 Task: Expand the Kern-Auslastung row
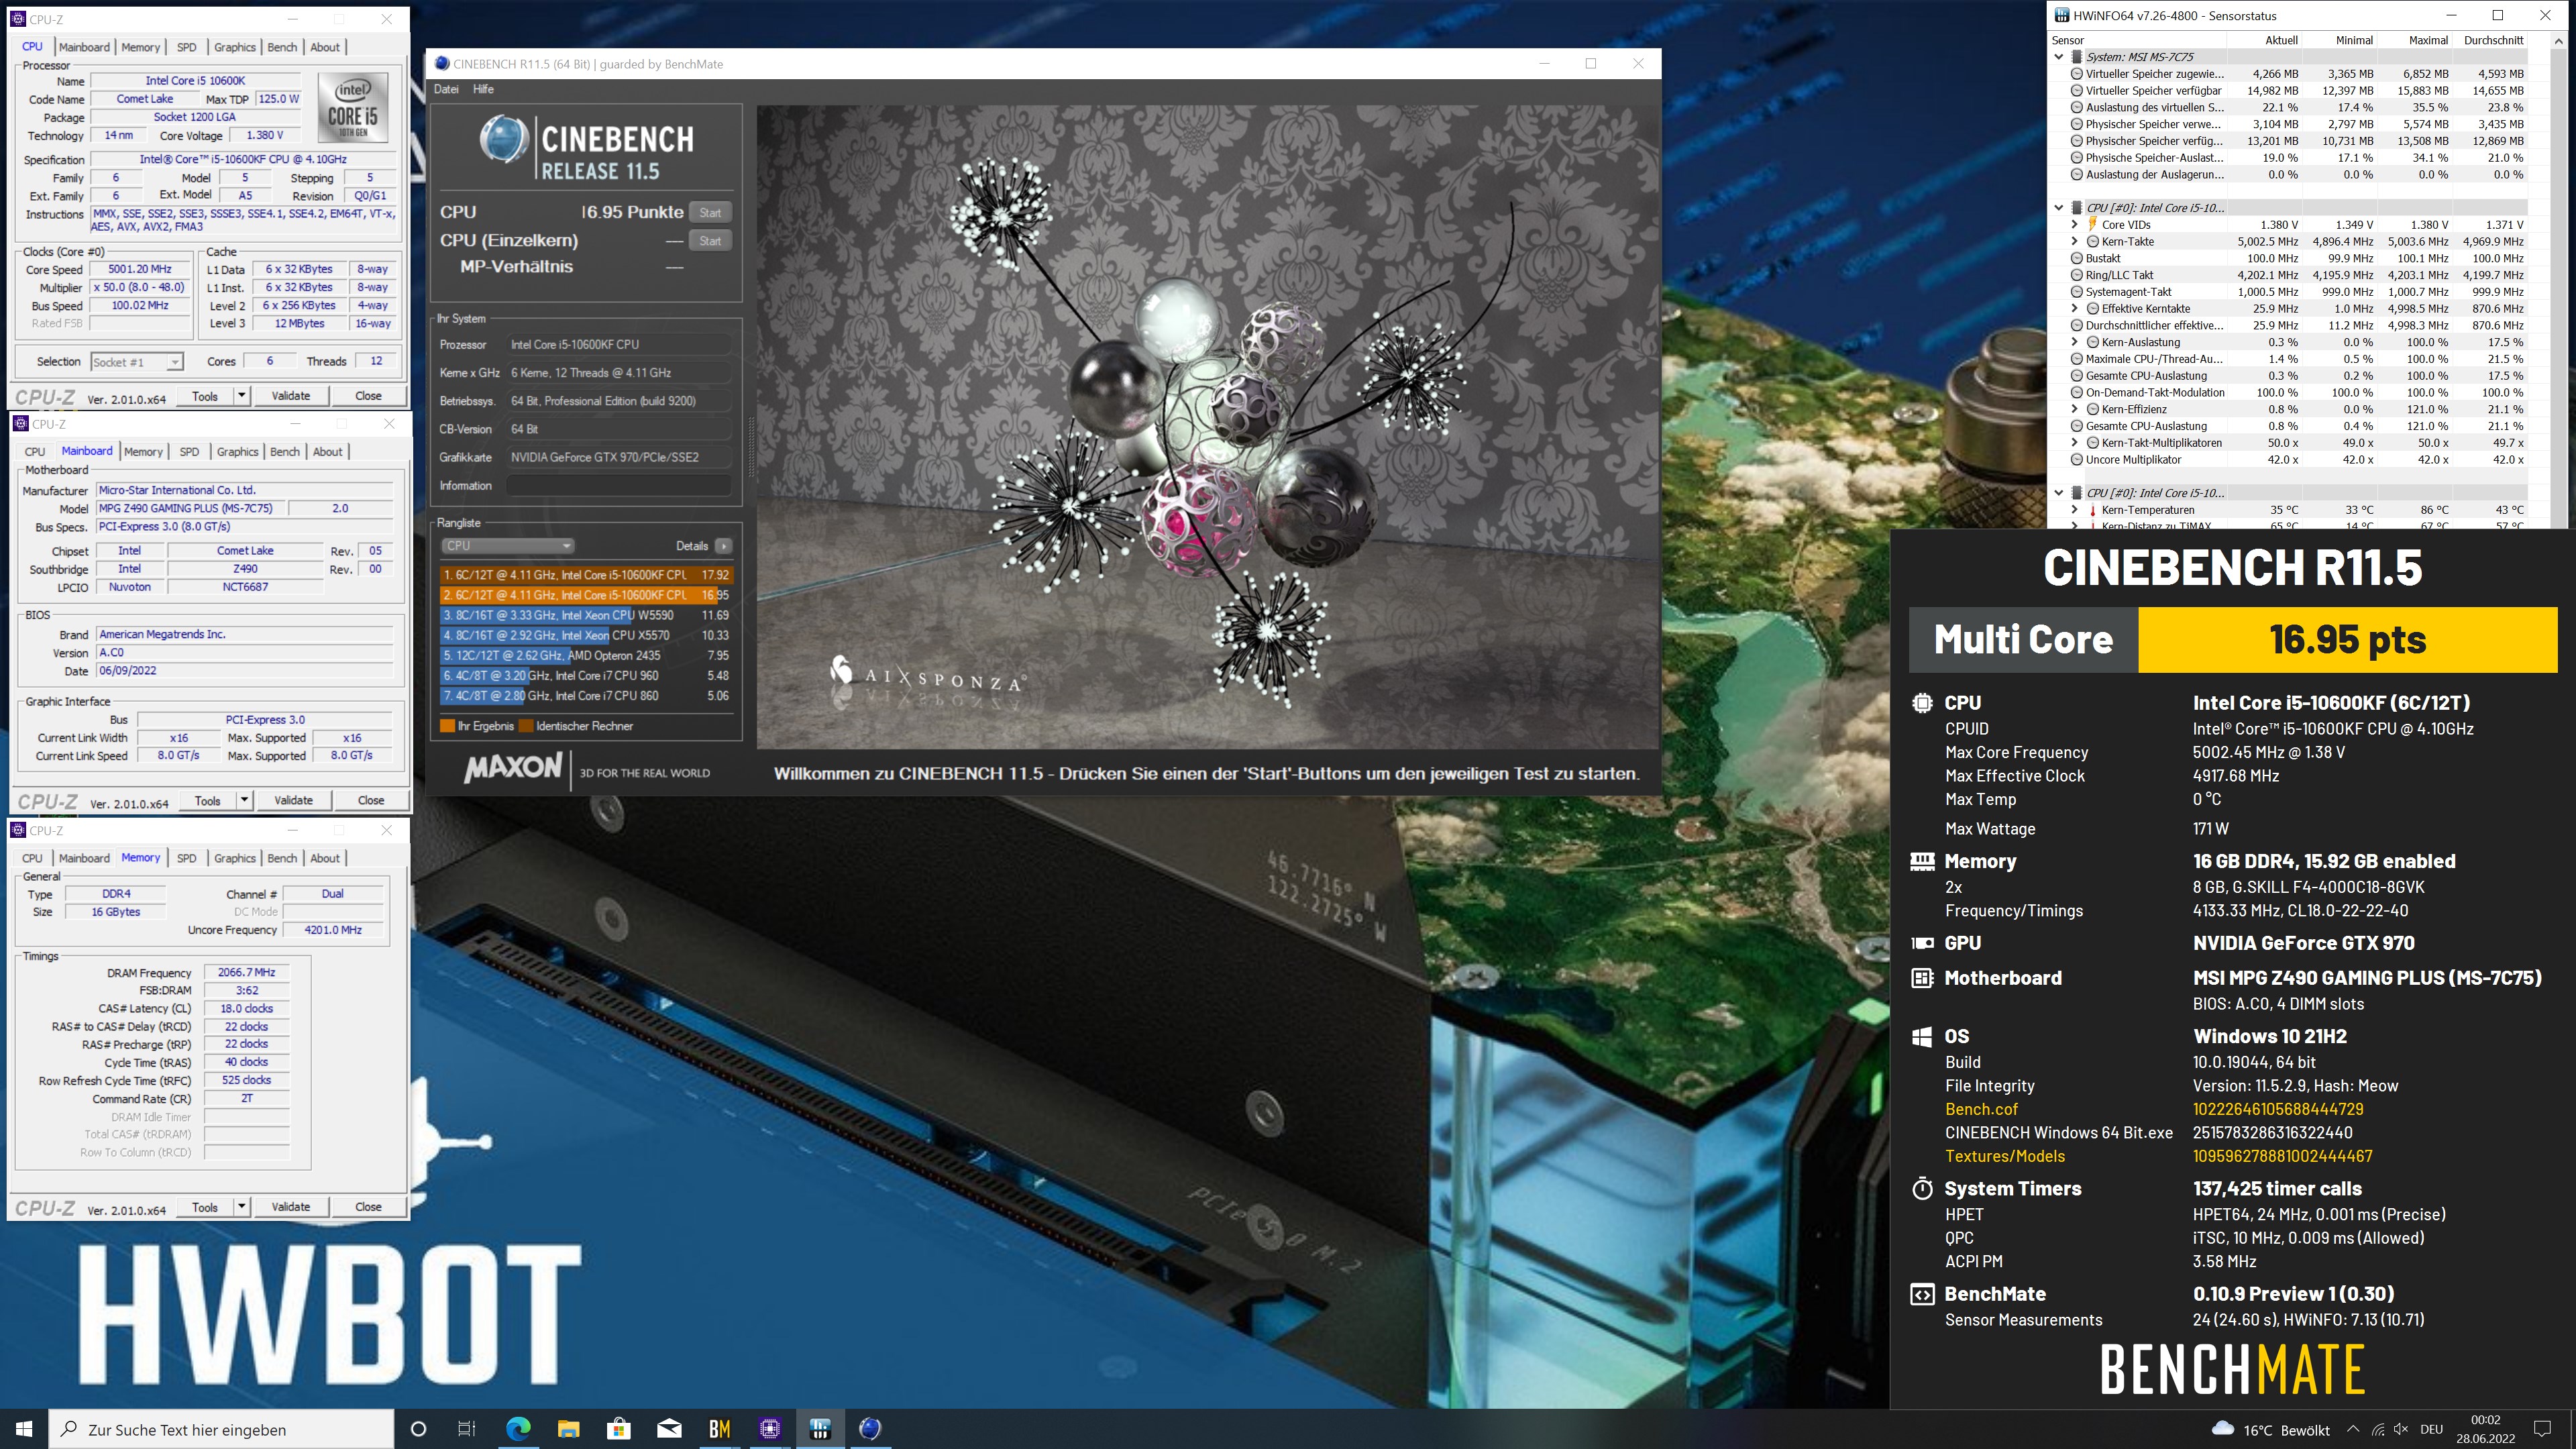2075,342
